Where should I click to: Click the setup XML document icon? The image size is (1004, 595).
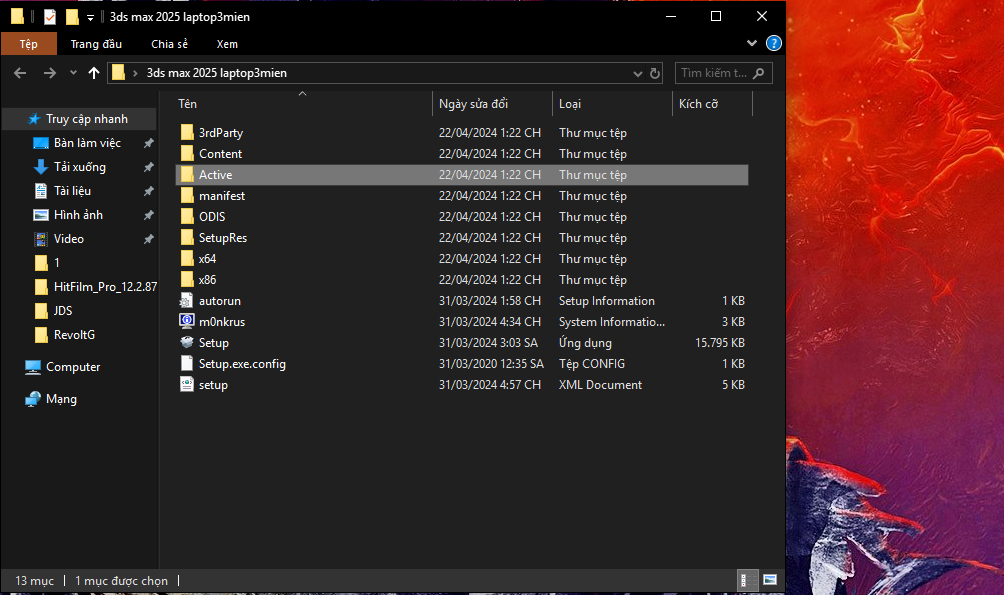(x=187, y=385)
